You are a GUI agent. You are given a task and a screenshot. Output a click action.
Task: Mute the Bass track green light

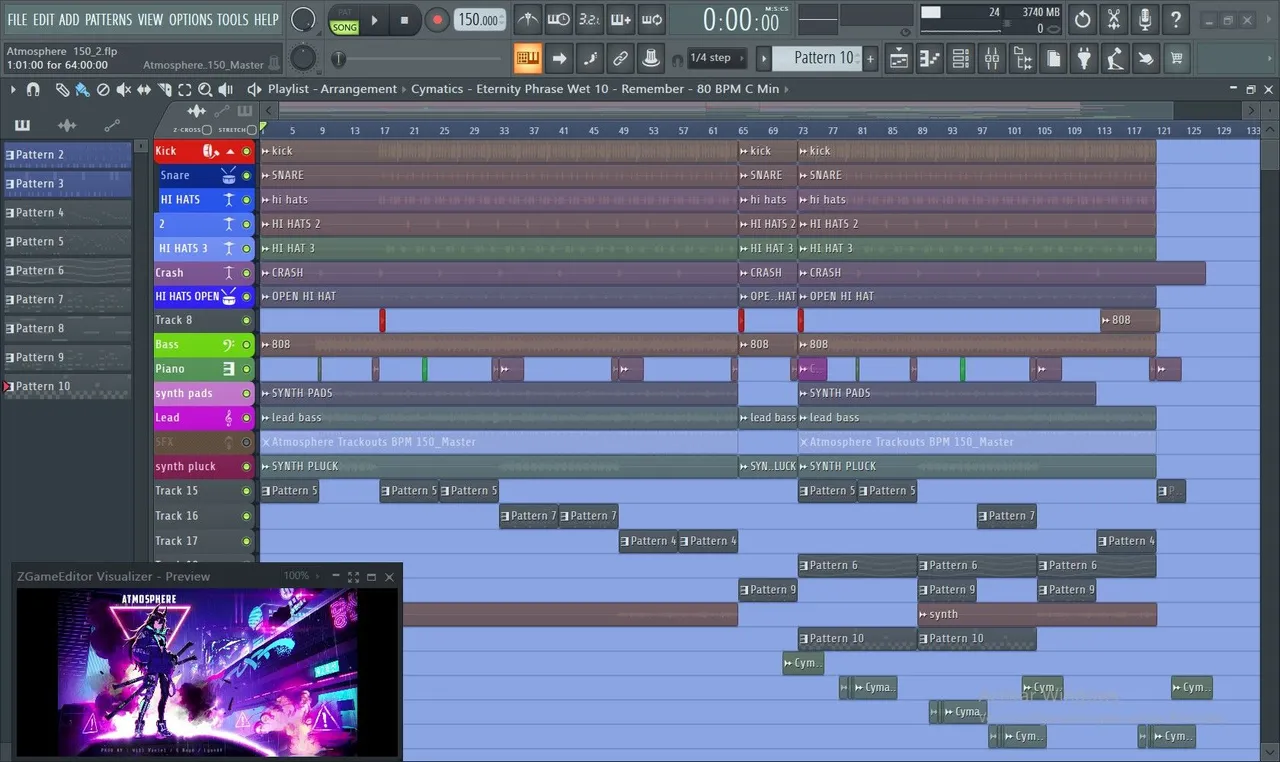click(246, 344)
